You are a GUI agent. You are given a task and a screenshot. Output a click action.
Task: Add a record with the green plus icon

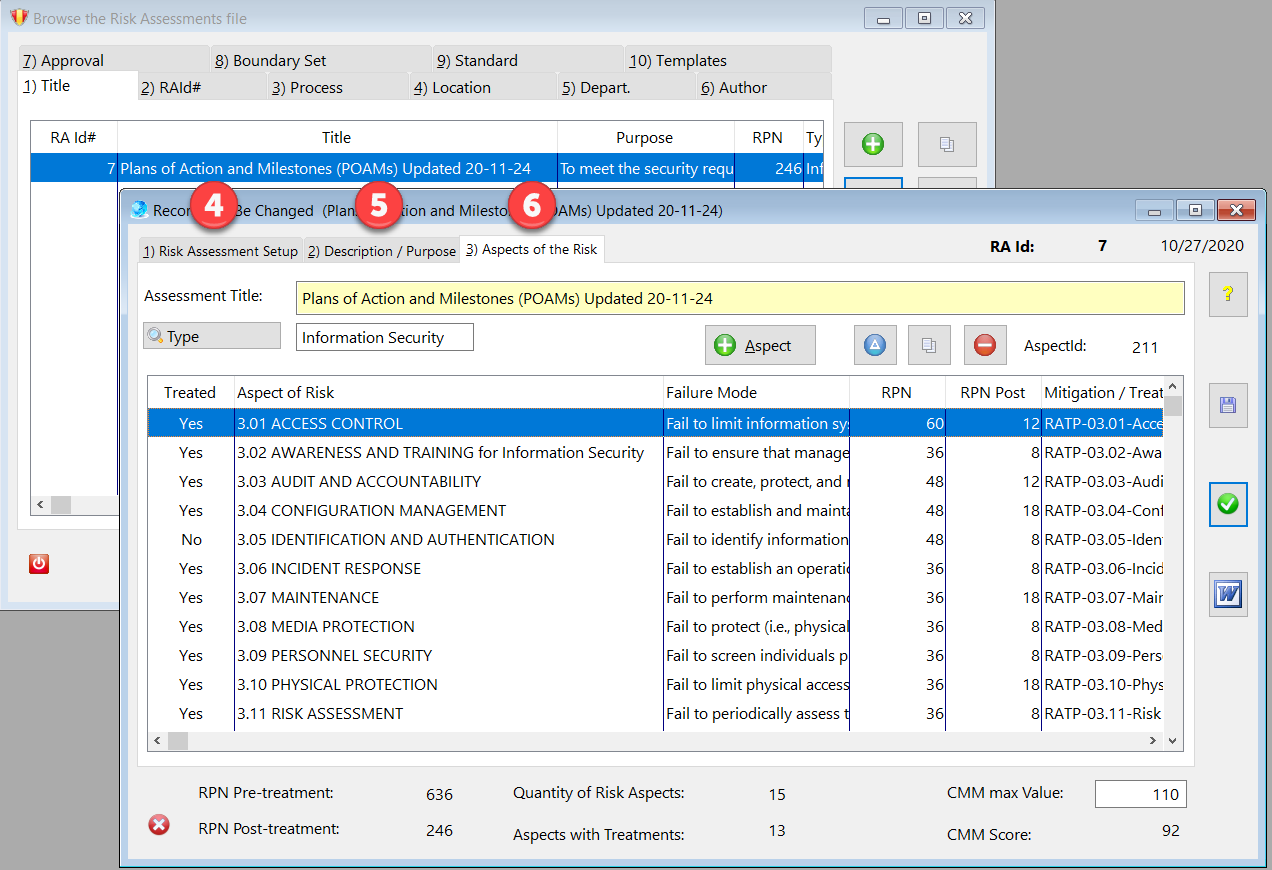[x=873, y=144]
